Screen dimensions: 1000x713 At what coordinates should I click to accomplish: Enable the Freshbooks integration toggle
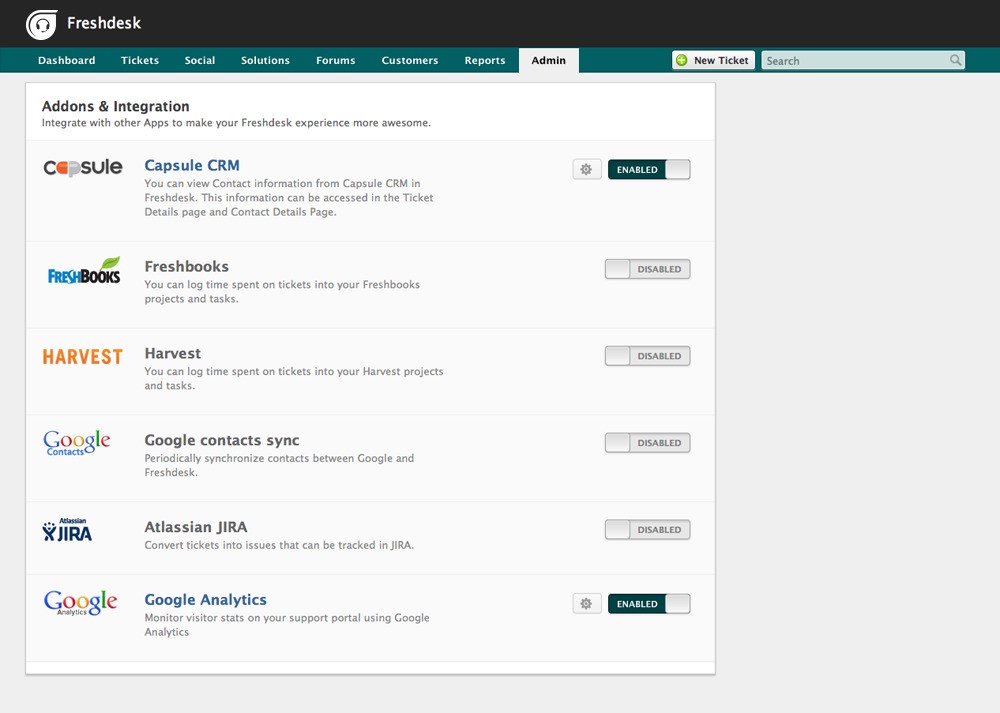647,269
